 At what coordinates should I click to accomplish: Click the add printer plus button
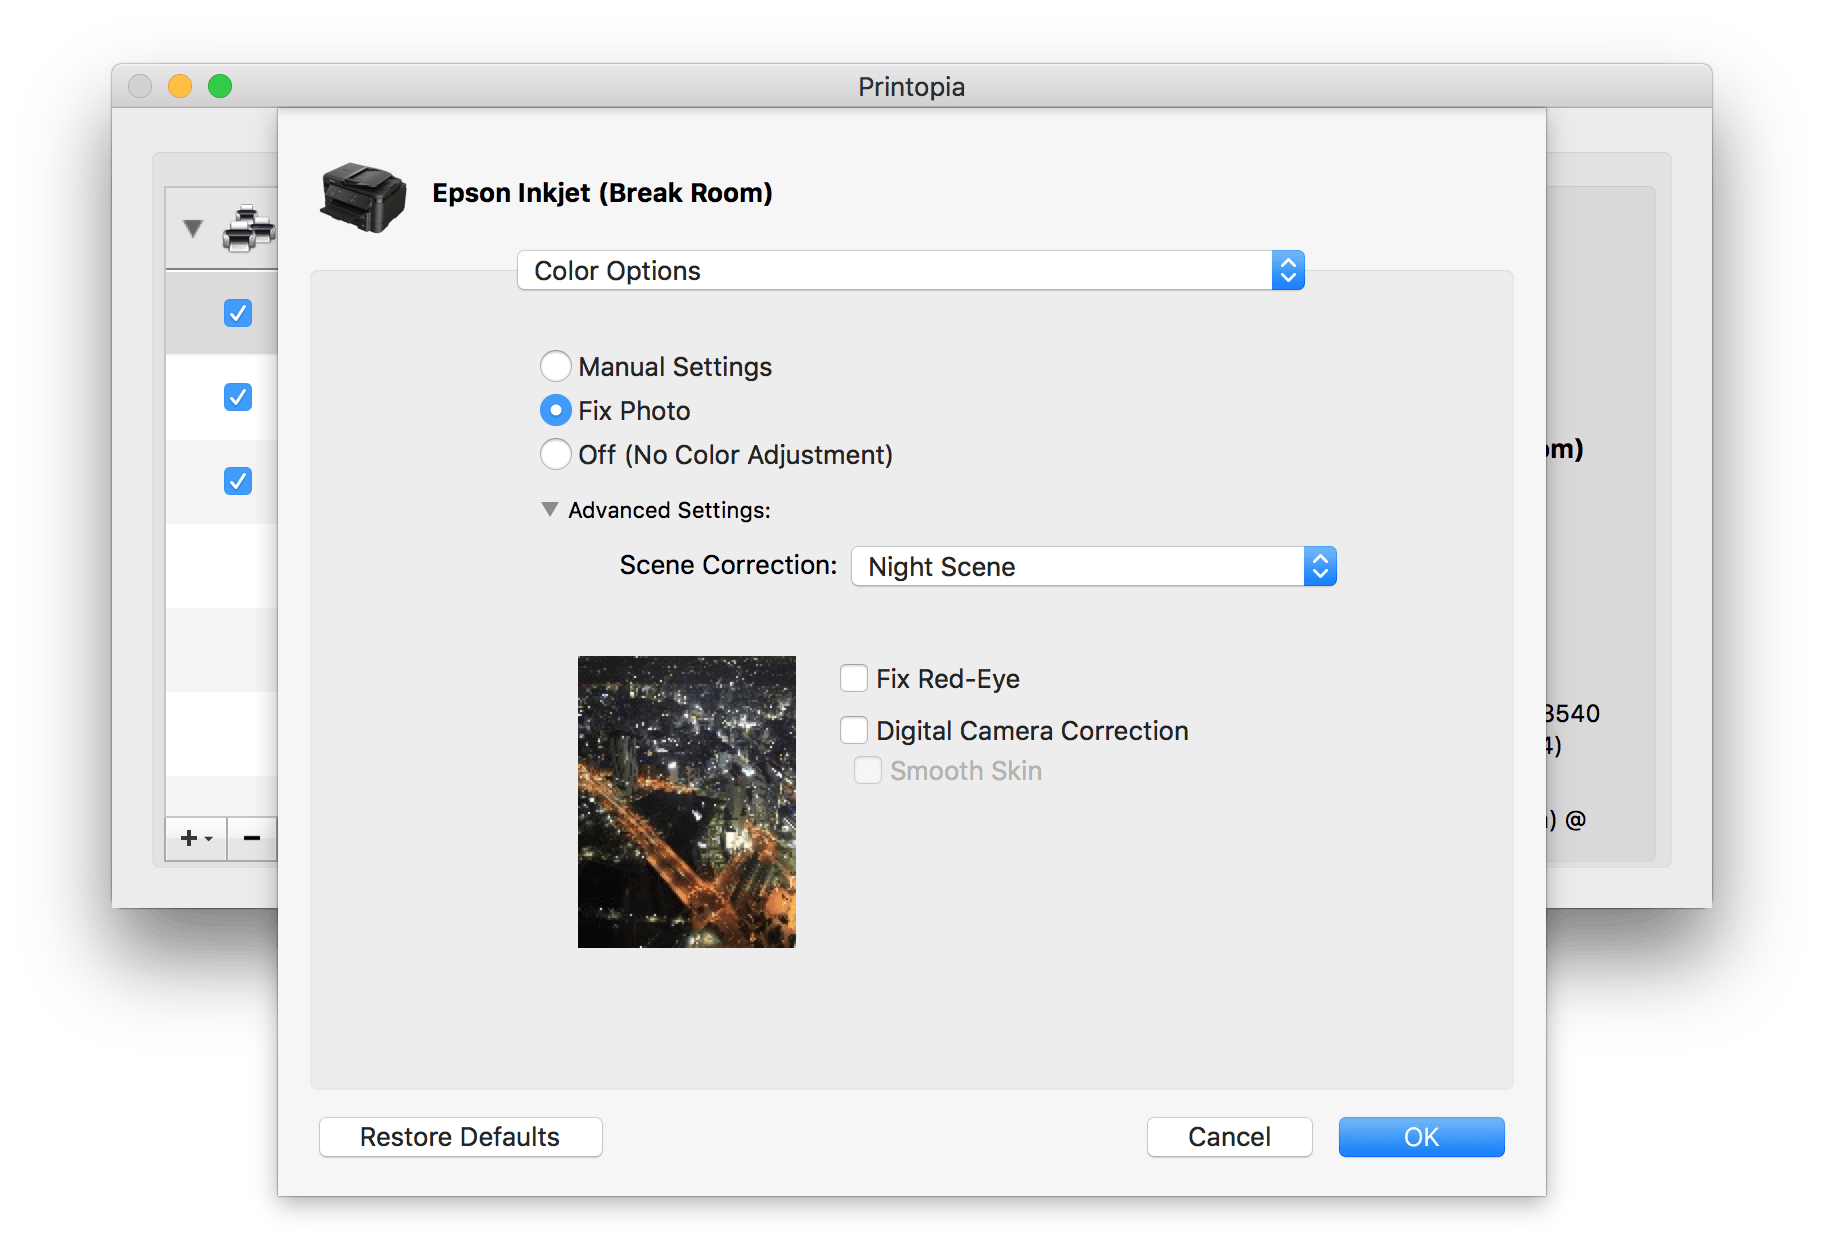pyautogui.click(x=196, y=838)
